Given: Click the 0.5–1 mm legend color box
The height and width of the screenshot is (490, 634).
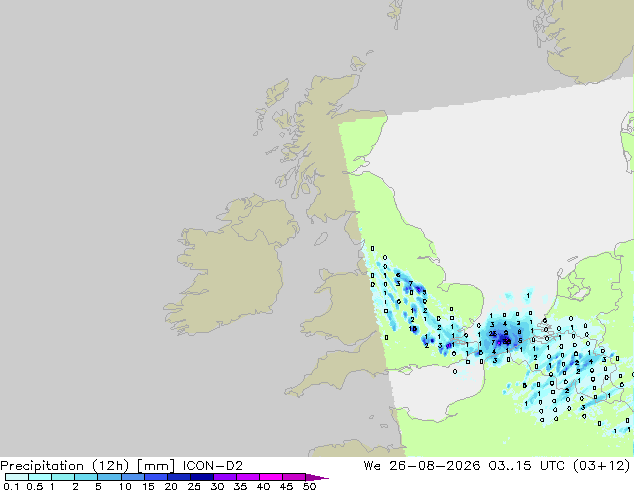Looking at the screenshot, I should coord(40,477).
